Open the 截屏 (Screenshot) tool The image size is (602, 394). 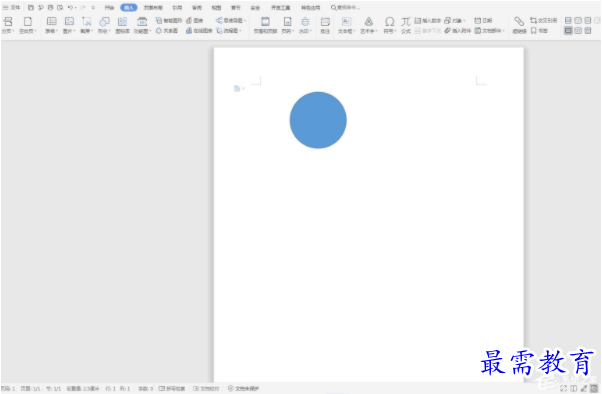point(87,25)
